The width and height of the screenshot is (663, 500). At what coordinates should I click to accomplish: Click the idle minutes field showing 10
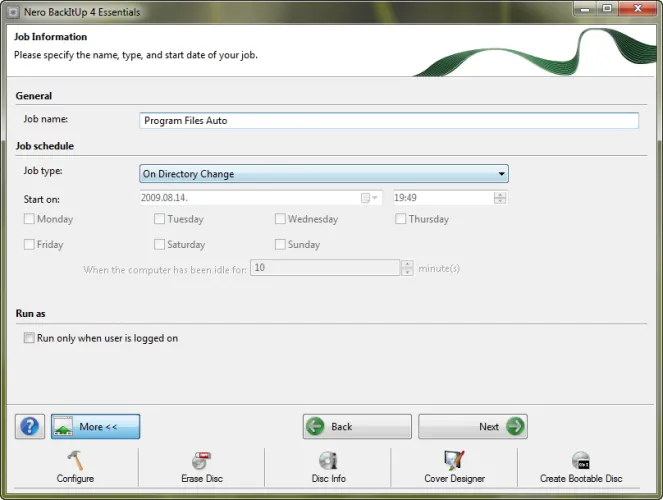pos(325,268)
